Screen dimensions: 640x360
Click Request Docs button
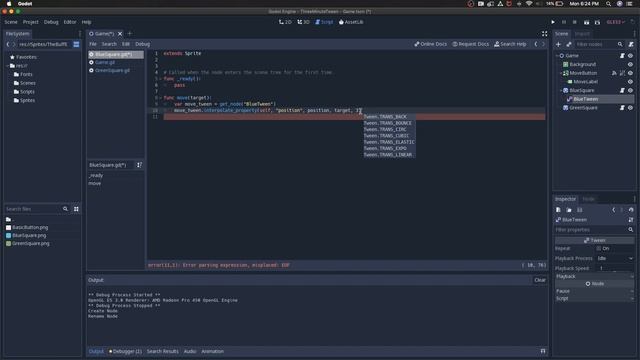click(x=470, y=44)
